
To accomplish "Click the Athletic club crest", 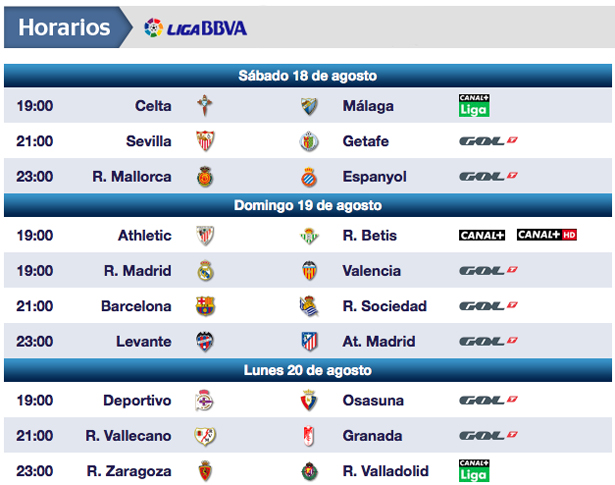I will point(205,236).
